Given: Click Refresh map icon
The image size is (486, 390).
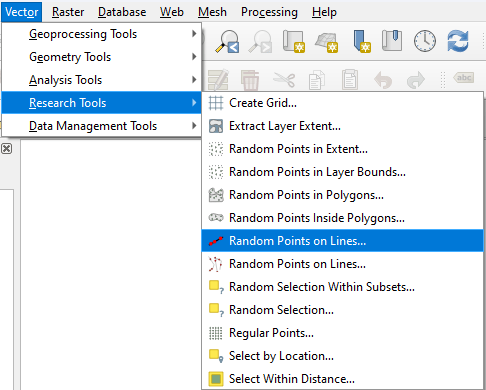Looking at the screenshot, I should (x=458, y=41).
